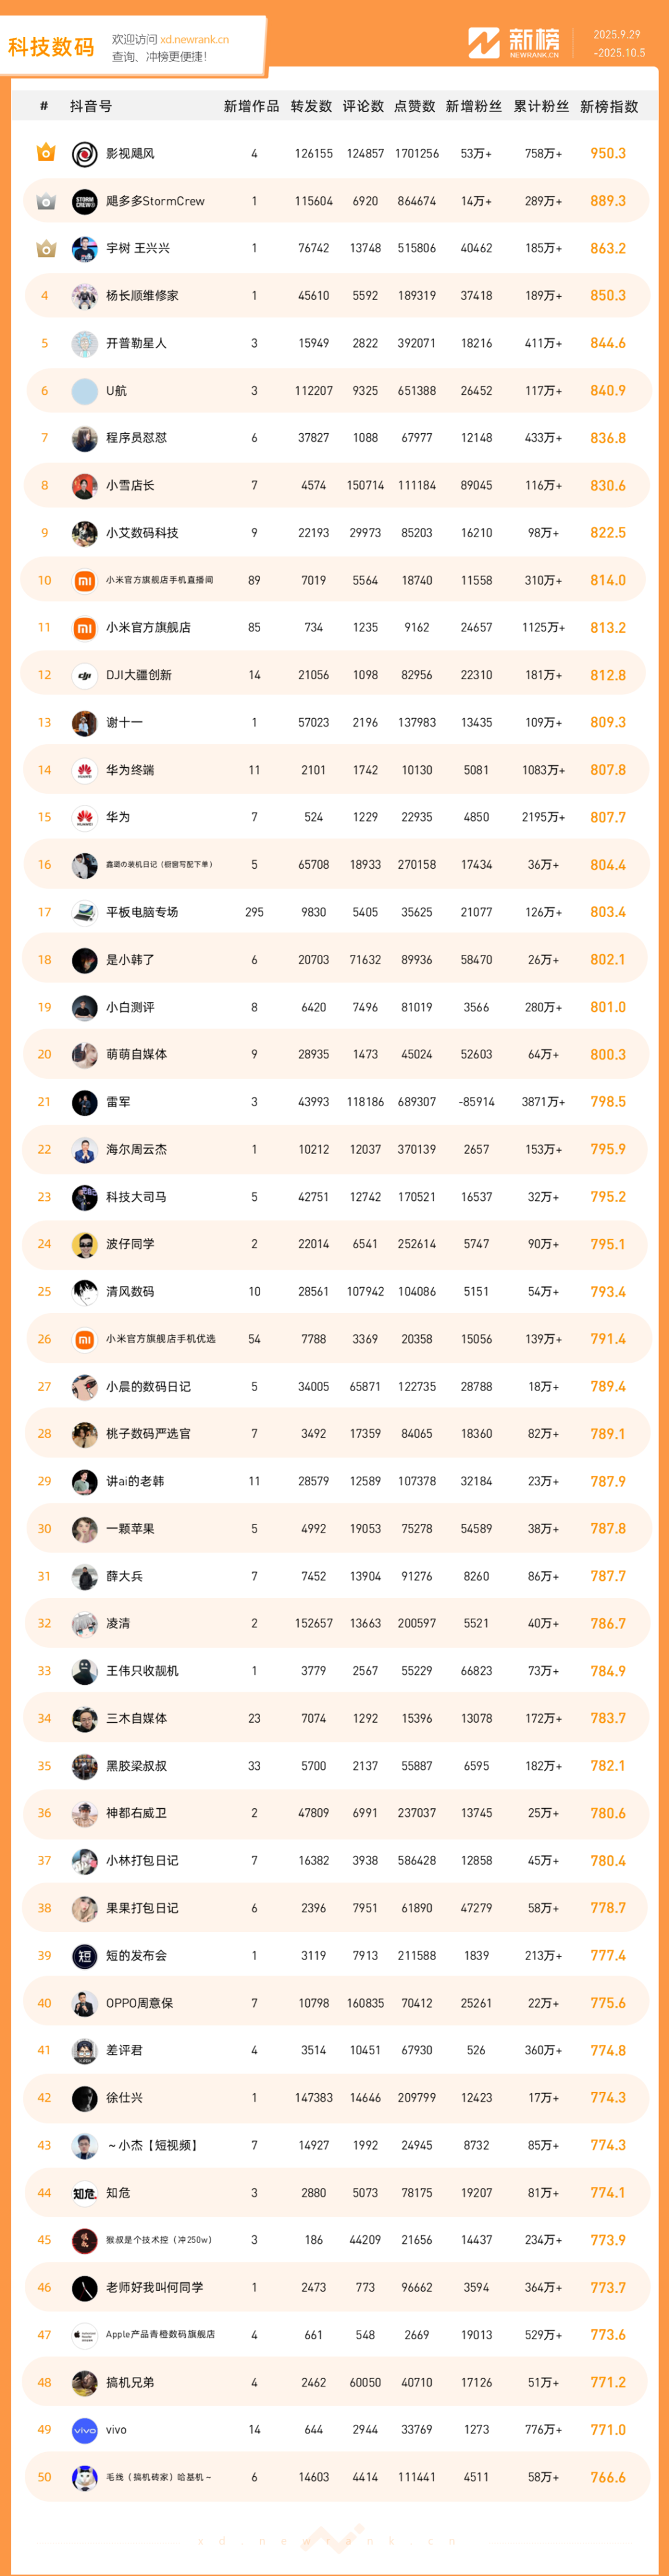This screenshot has height=2576, width=669.
Task: Click the silver crown icon for rank two
Action: (45, 201)
